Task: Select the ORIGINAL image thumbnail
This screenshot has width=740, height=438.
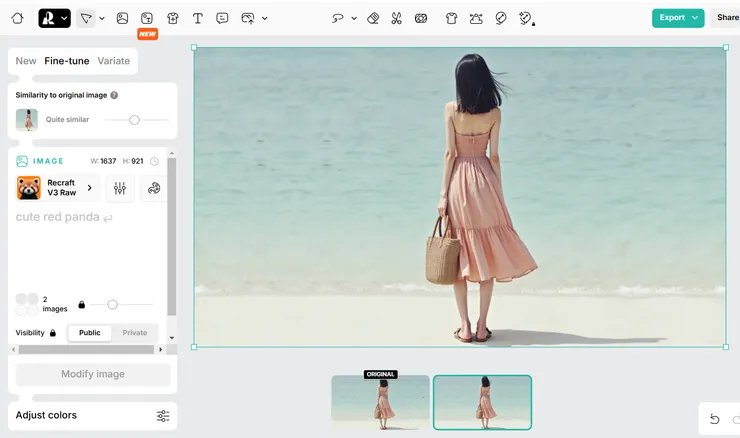Action: point(380,402)
